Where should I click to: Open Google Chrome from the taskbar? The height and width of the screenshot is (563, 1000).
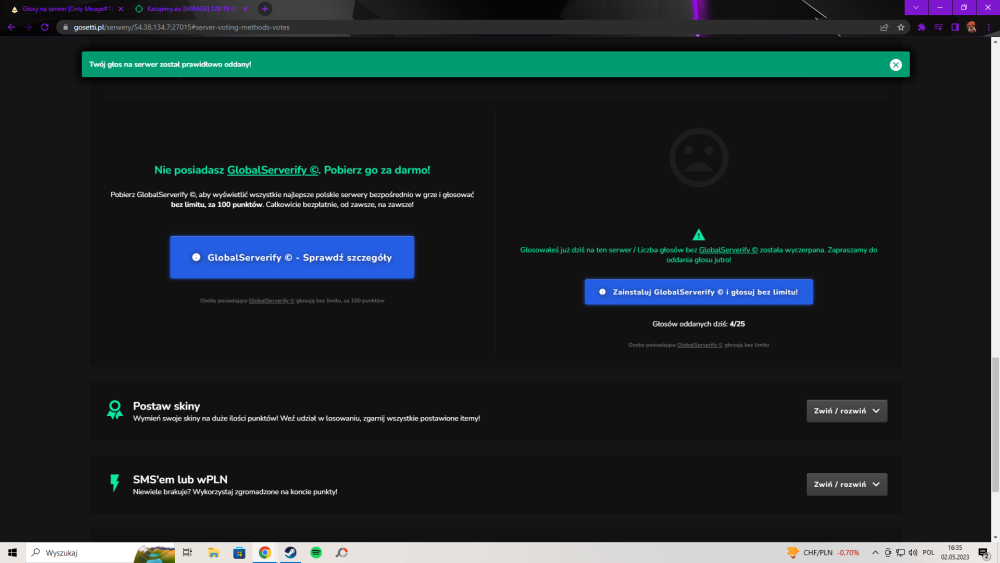[265, 552]
